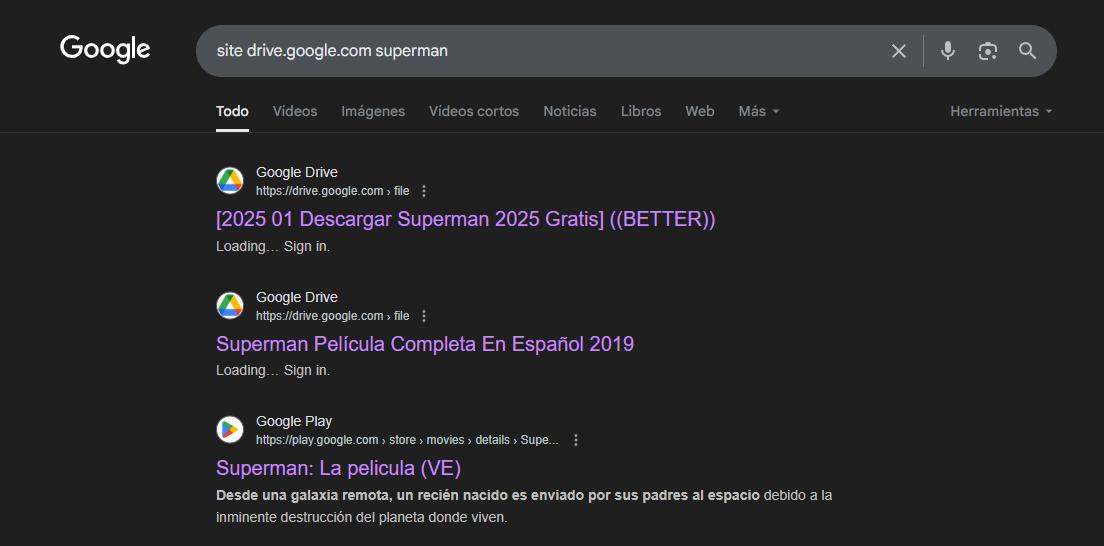Switch to the Vídeos tab
Image resolution: width=1104 pixels, height=546 pixels.
pyautogui.click(x=295, y=111)
